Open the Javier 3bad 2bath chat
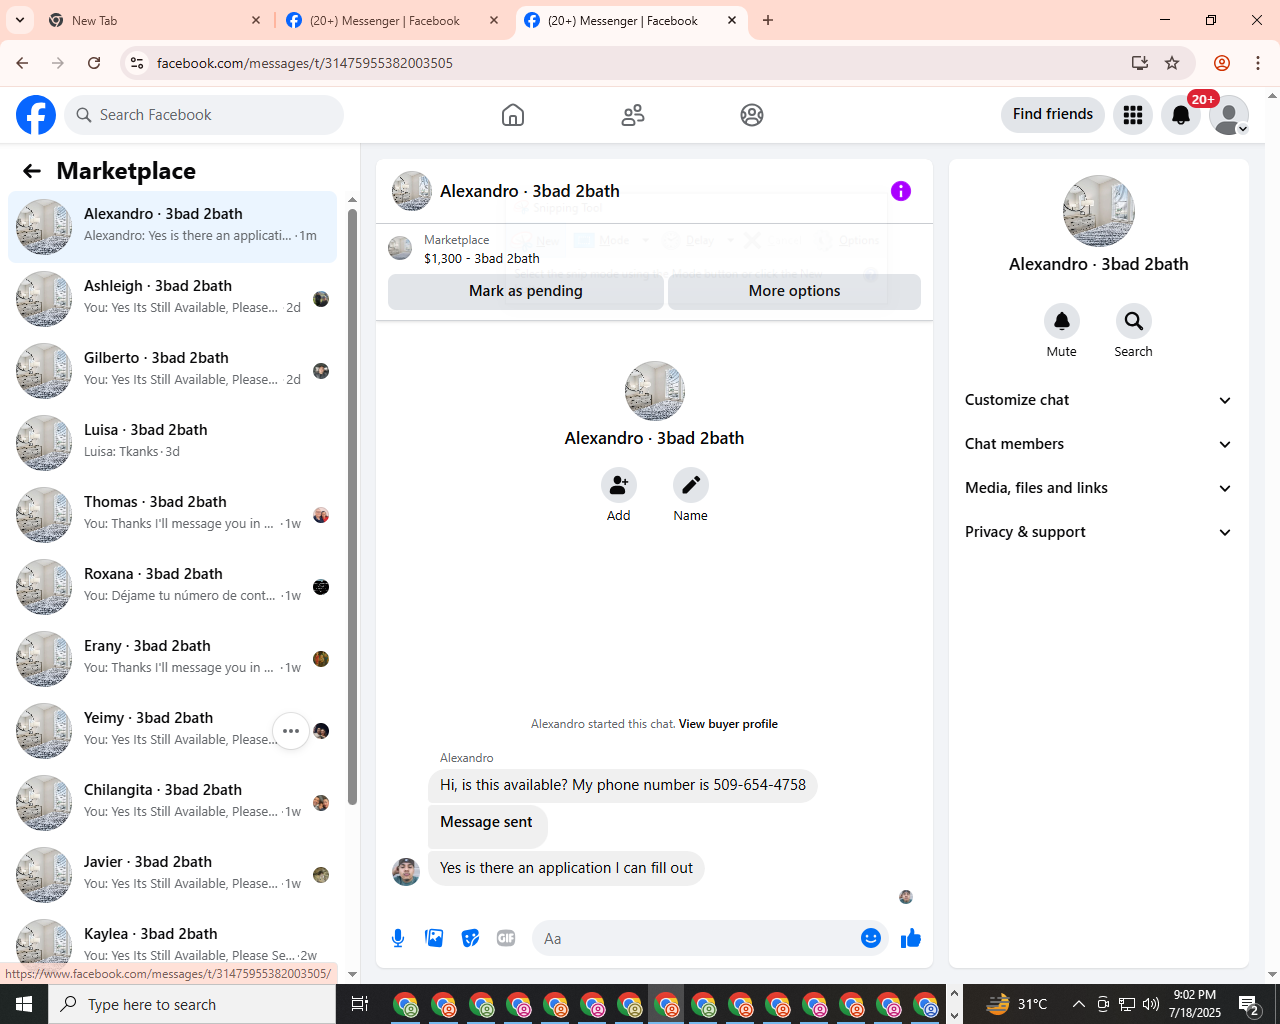 (172, 875)
